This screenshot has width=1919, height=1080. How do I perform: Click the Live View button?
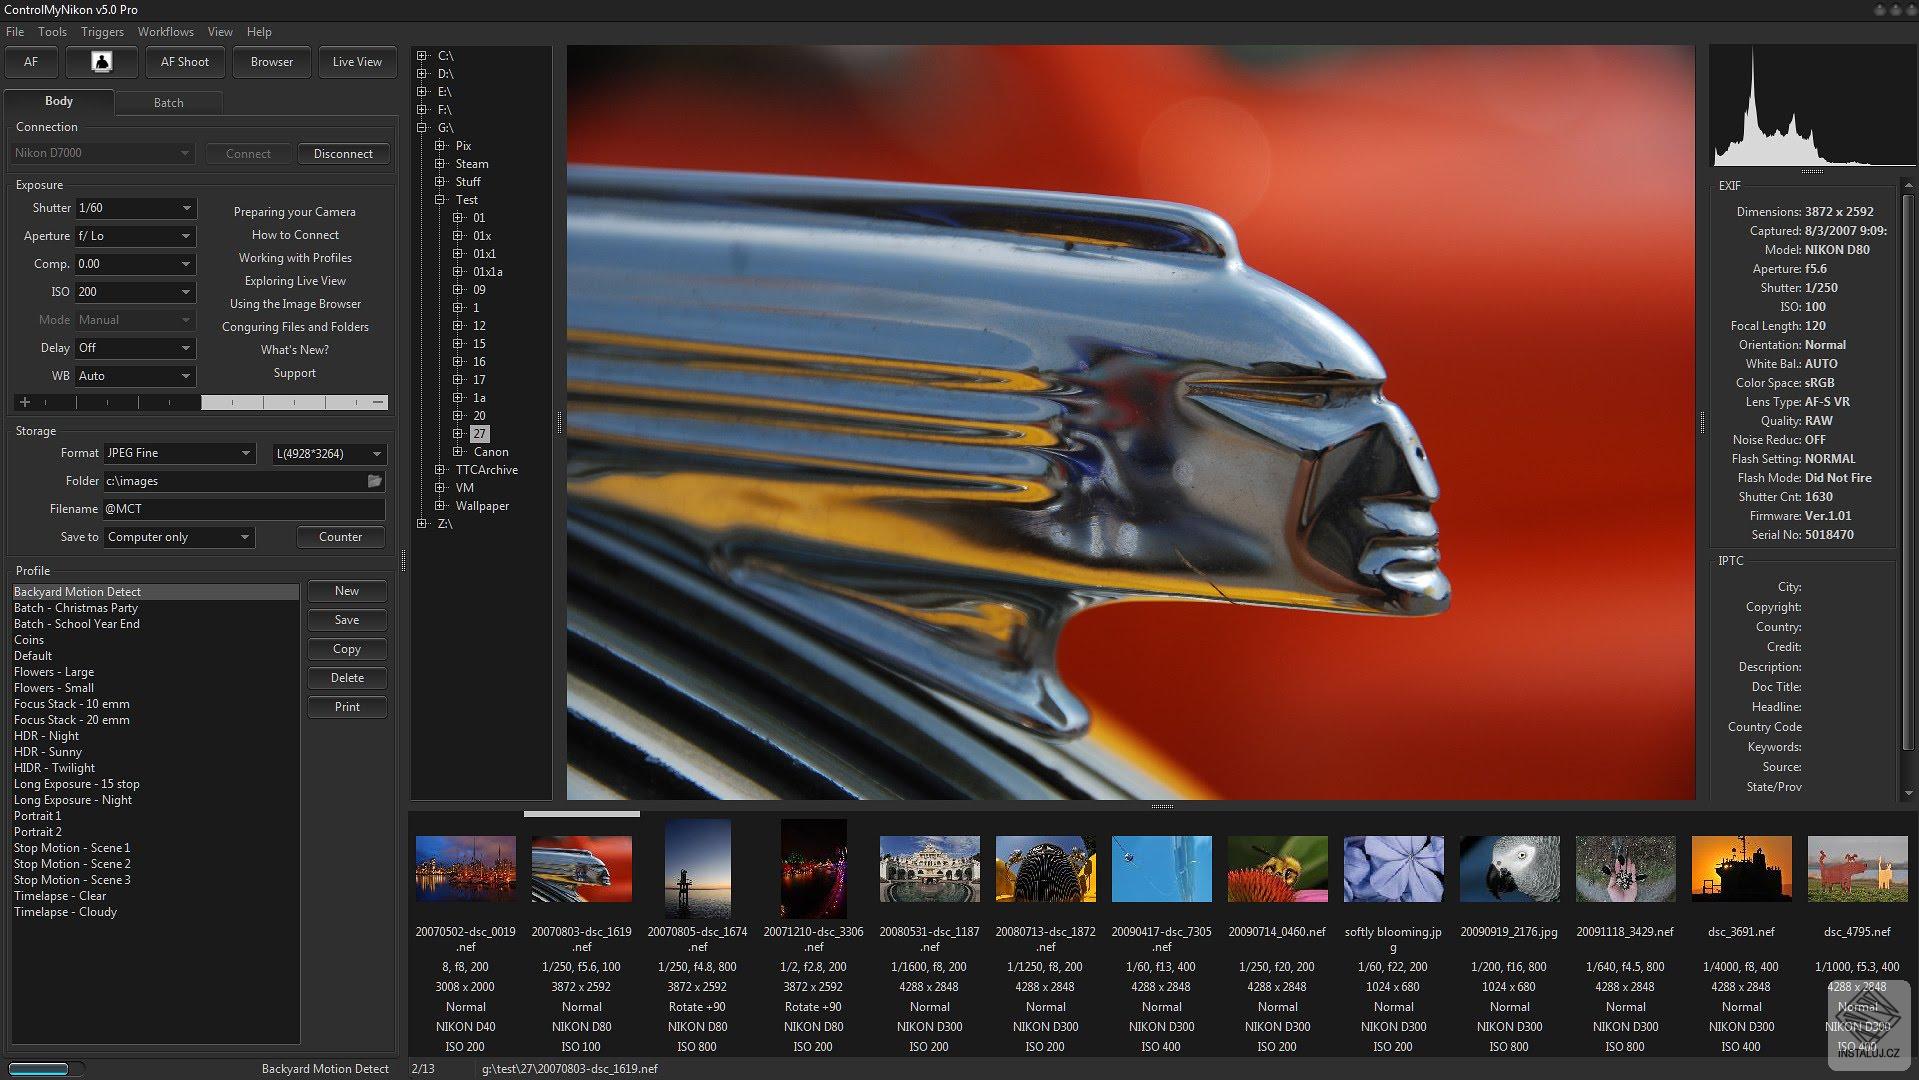[357, 62]
